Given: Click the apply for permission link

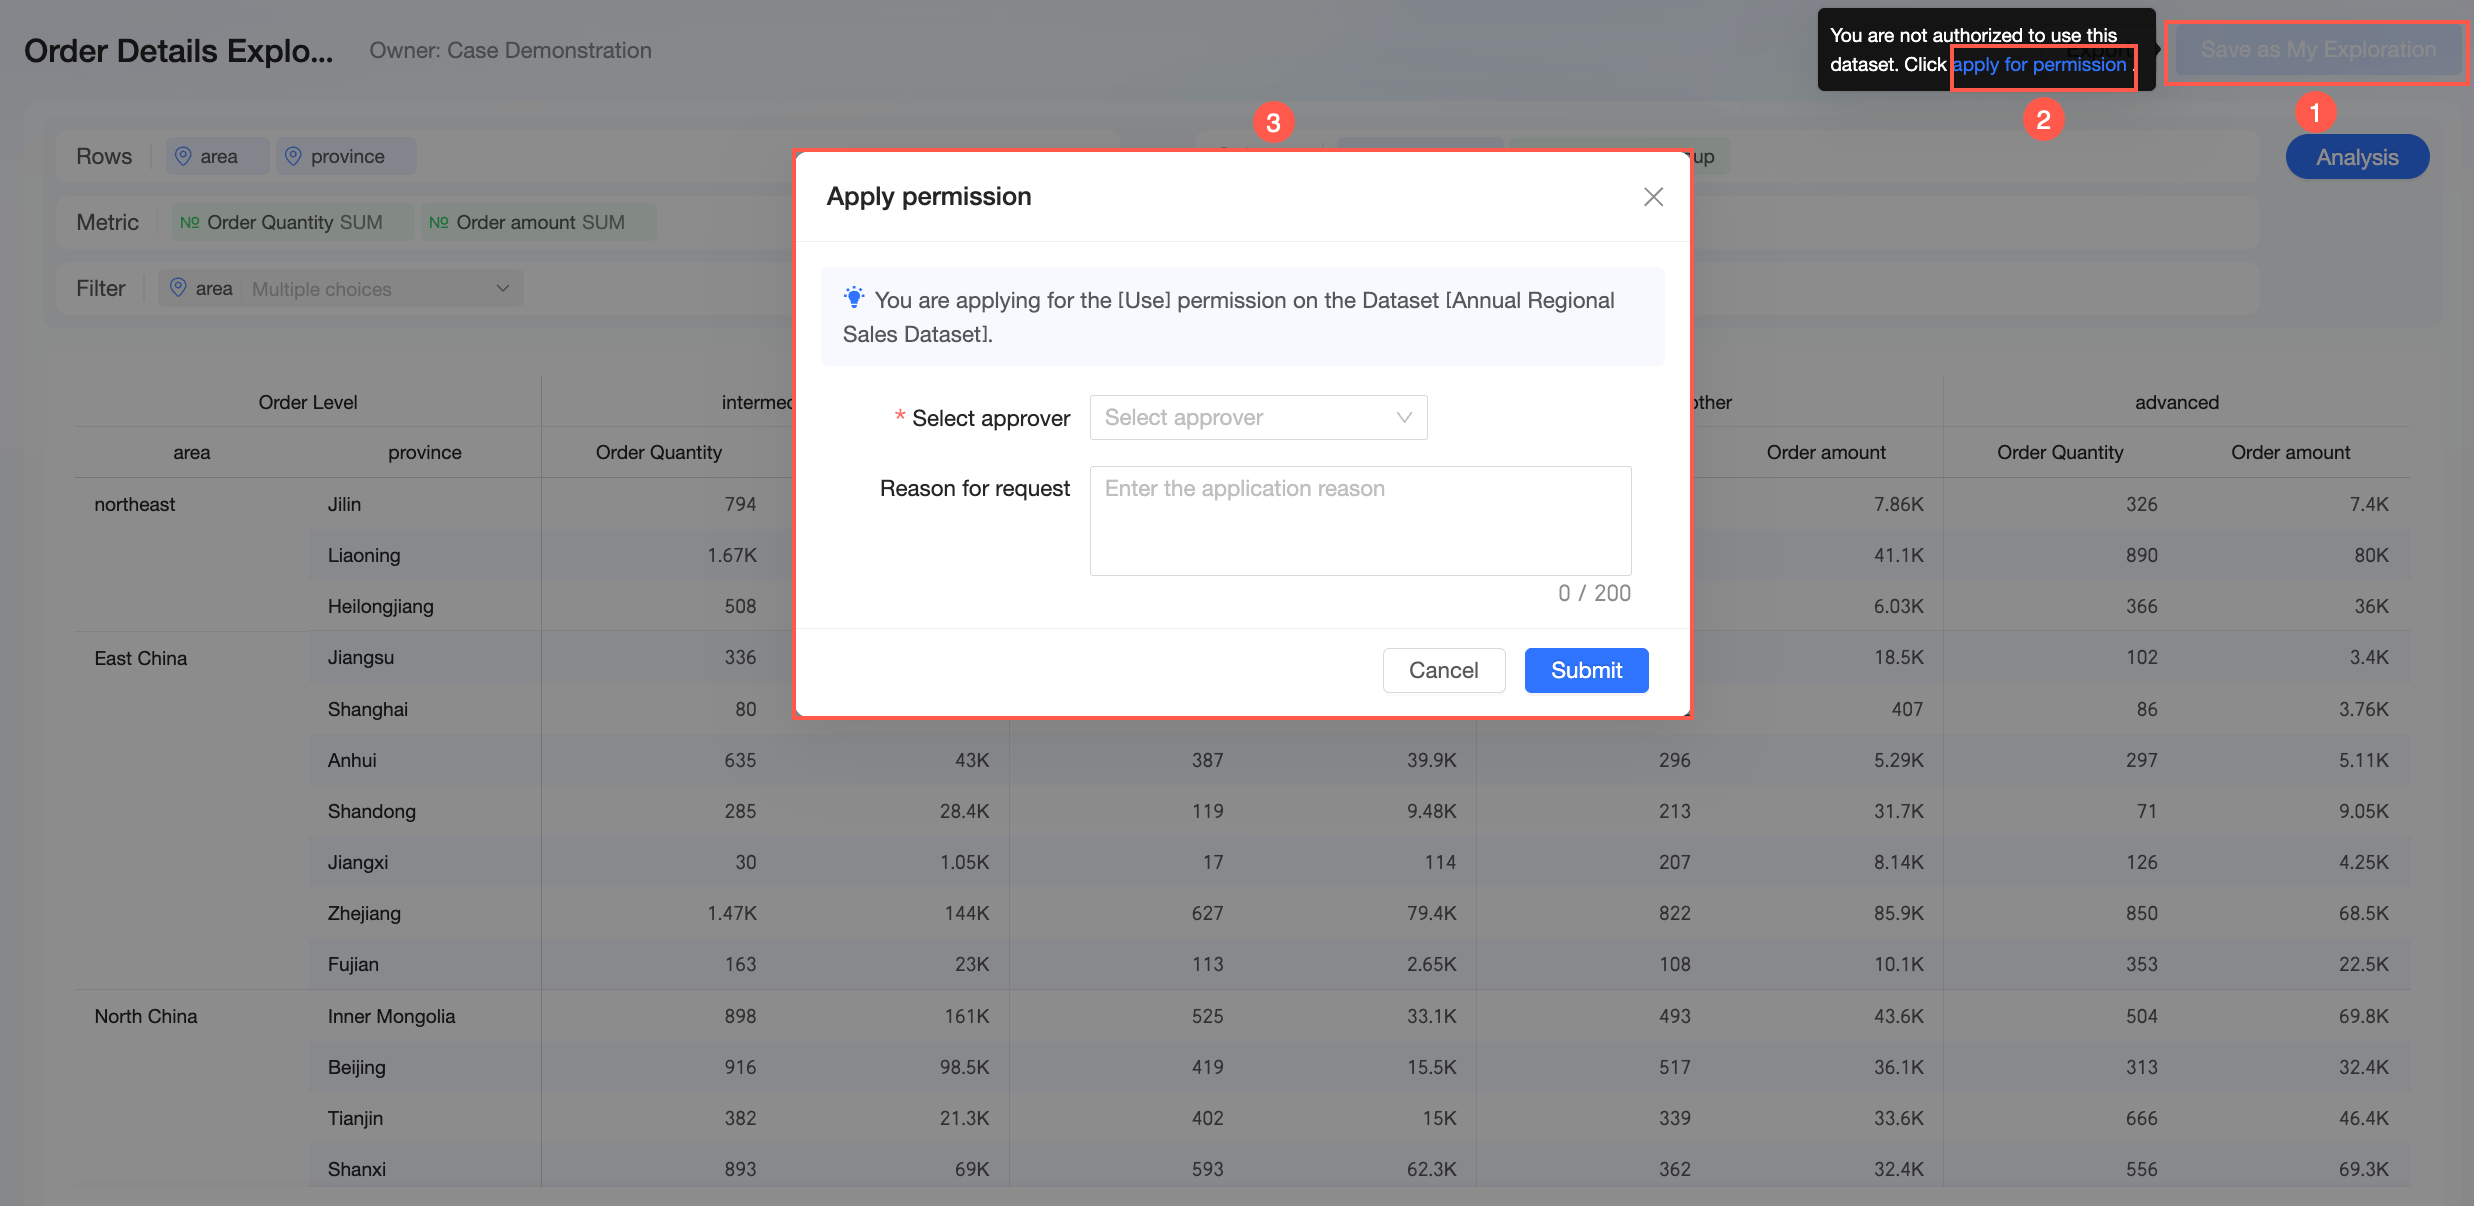Looking at the screenshot, I should pos(2039,65).
